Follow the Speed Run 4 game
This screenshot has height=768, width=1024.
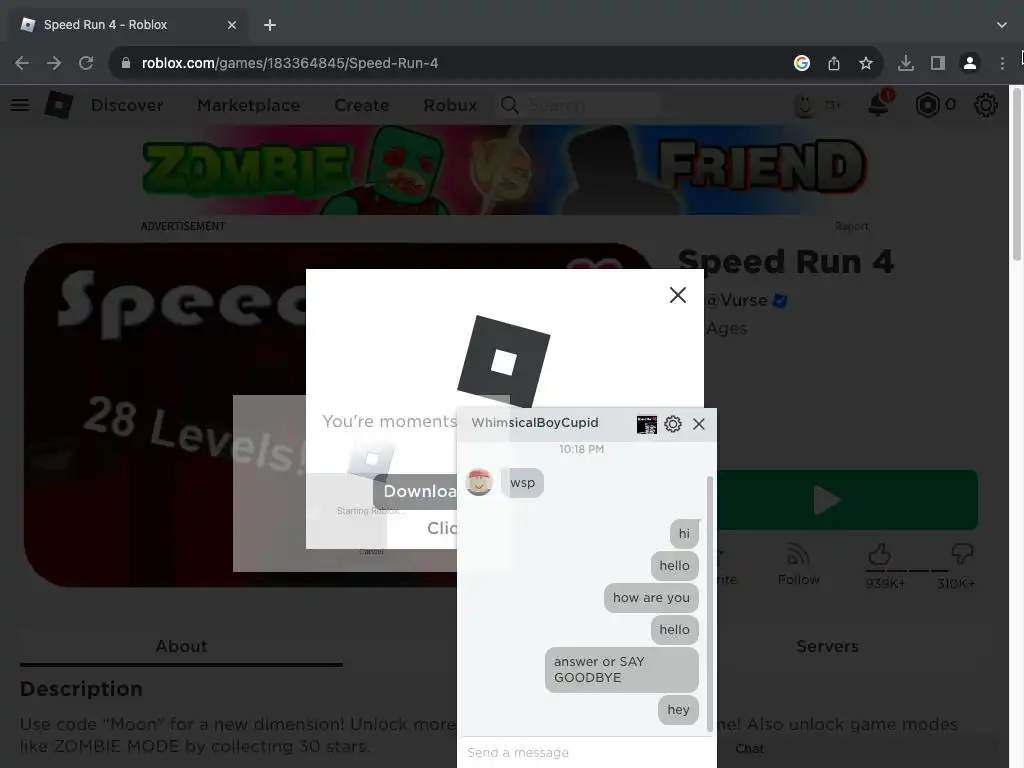(x=798, y=564)
